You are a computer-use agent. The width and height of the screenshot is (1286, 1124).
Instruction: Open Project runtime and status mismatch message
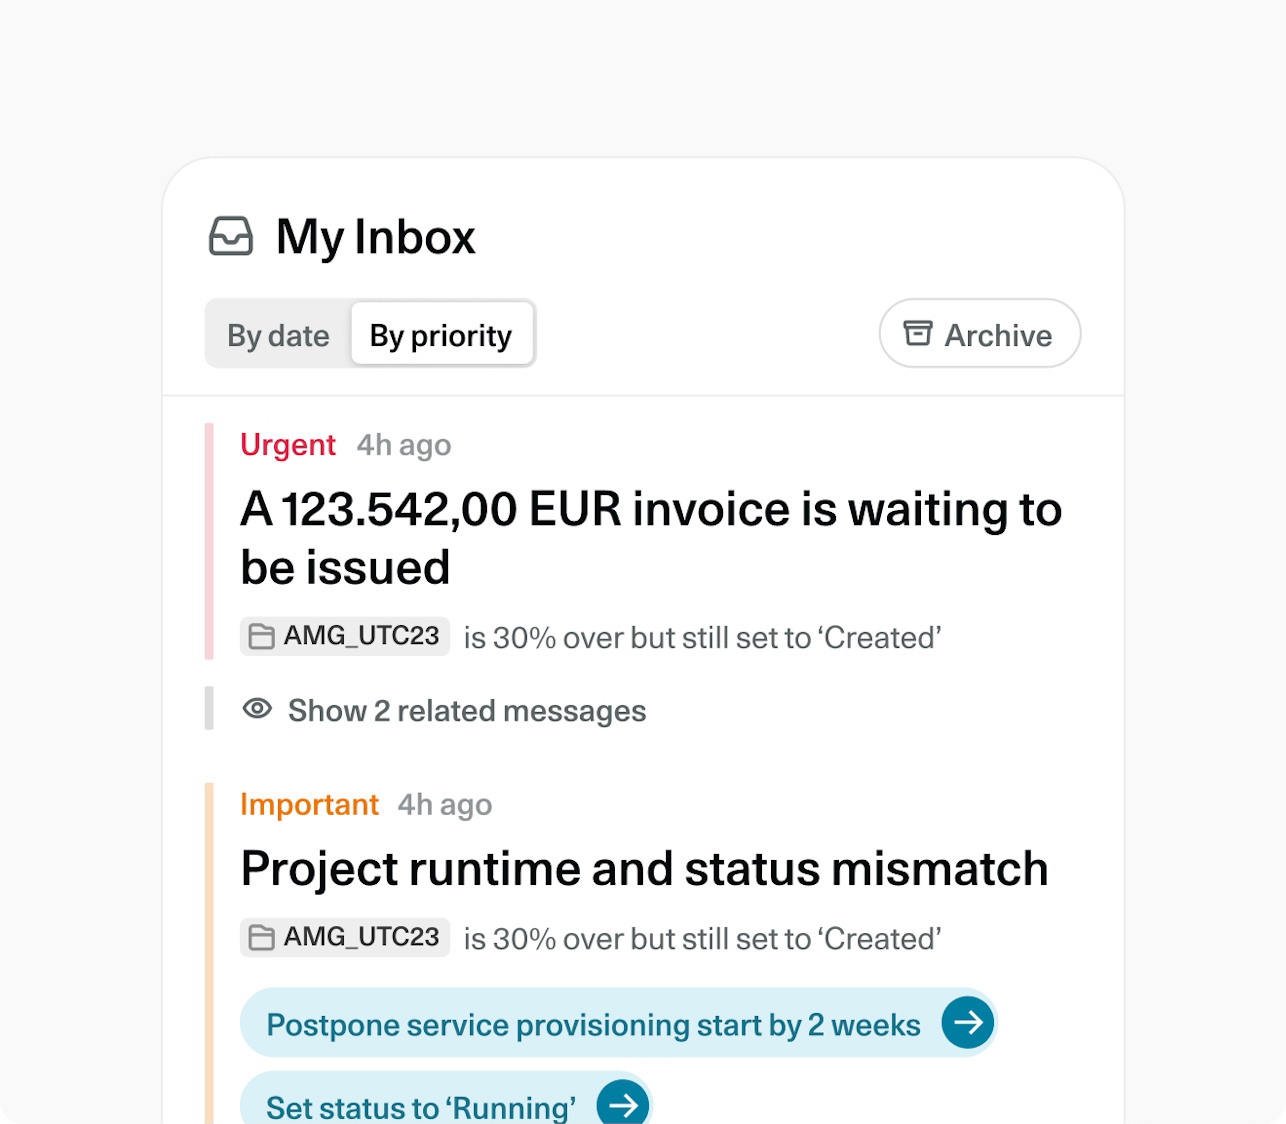coord(644,868)
